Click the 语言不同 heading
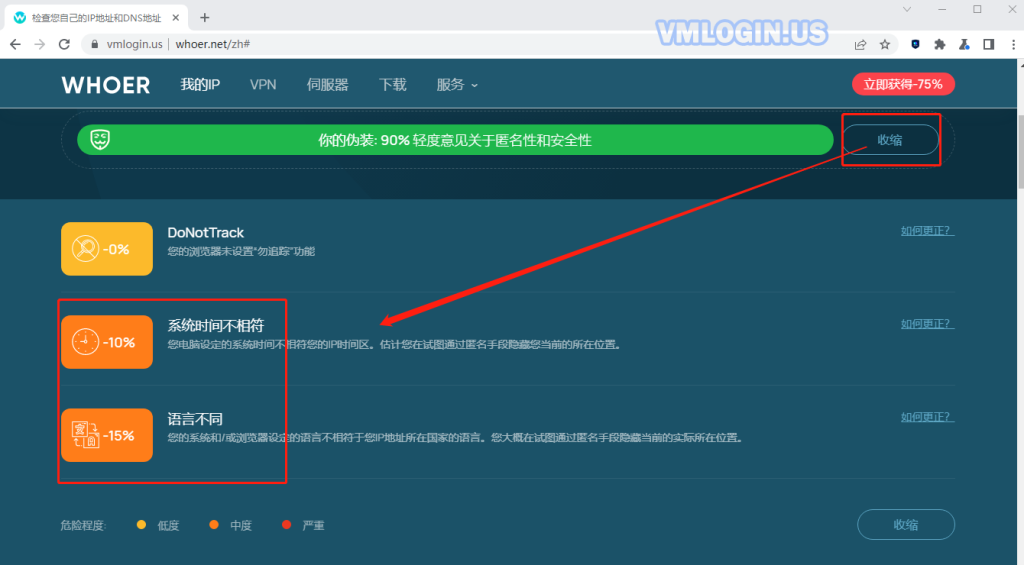 pyautogui.click(x=195, y=419)
